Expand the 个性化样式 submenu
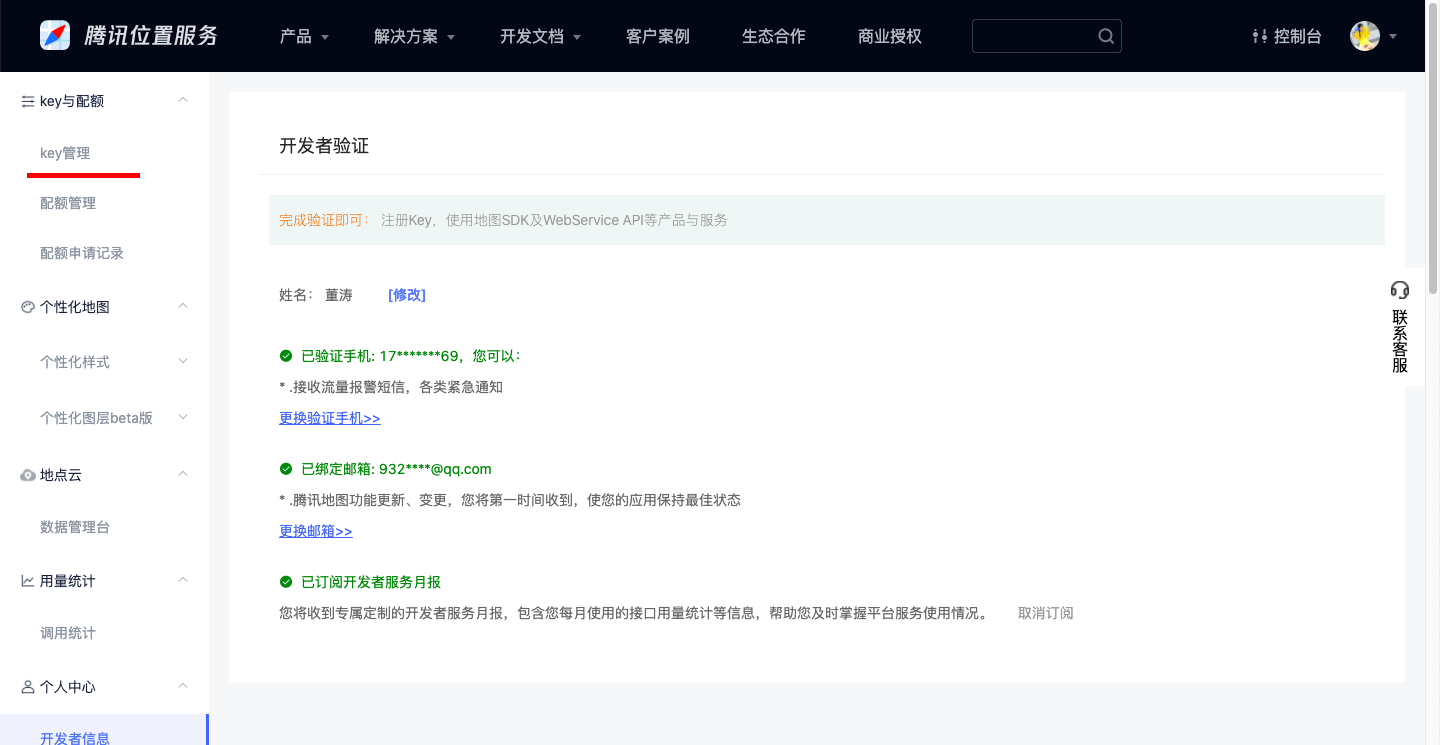 [183, 361]
